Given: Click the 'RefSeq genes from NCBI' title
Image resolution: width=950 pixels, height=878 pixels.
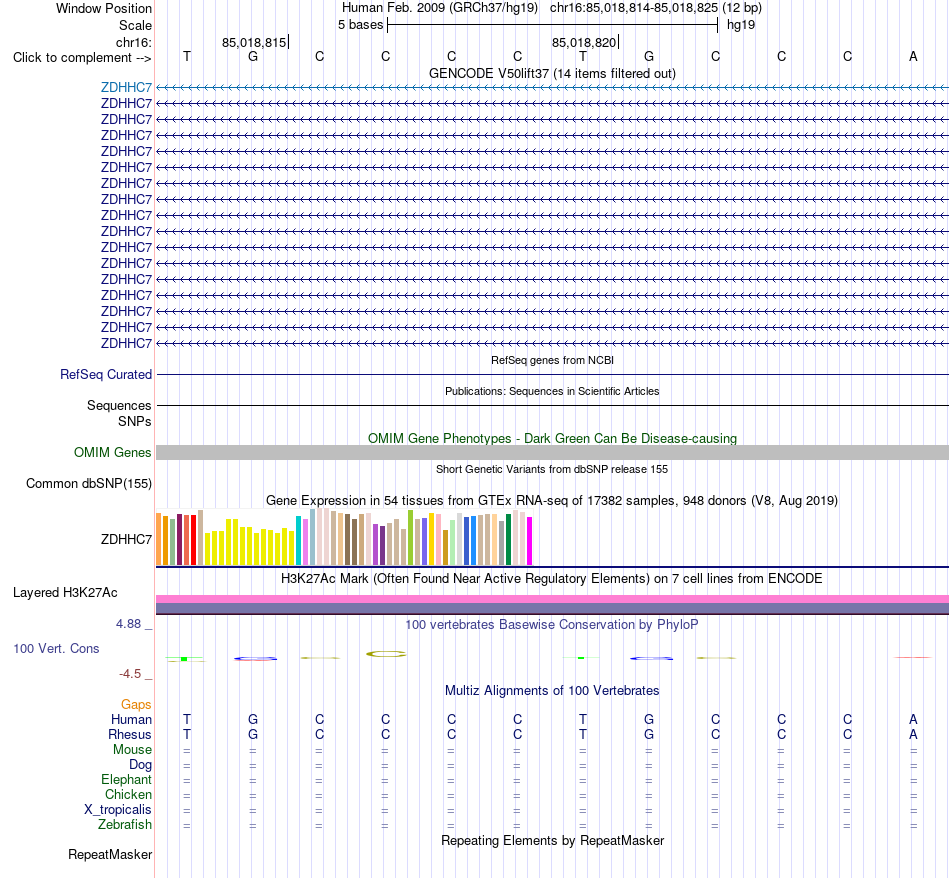Looking at the screenshot, I should coord(552,360).
